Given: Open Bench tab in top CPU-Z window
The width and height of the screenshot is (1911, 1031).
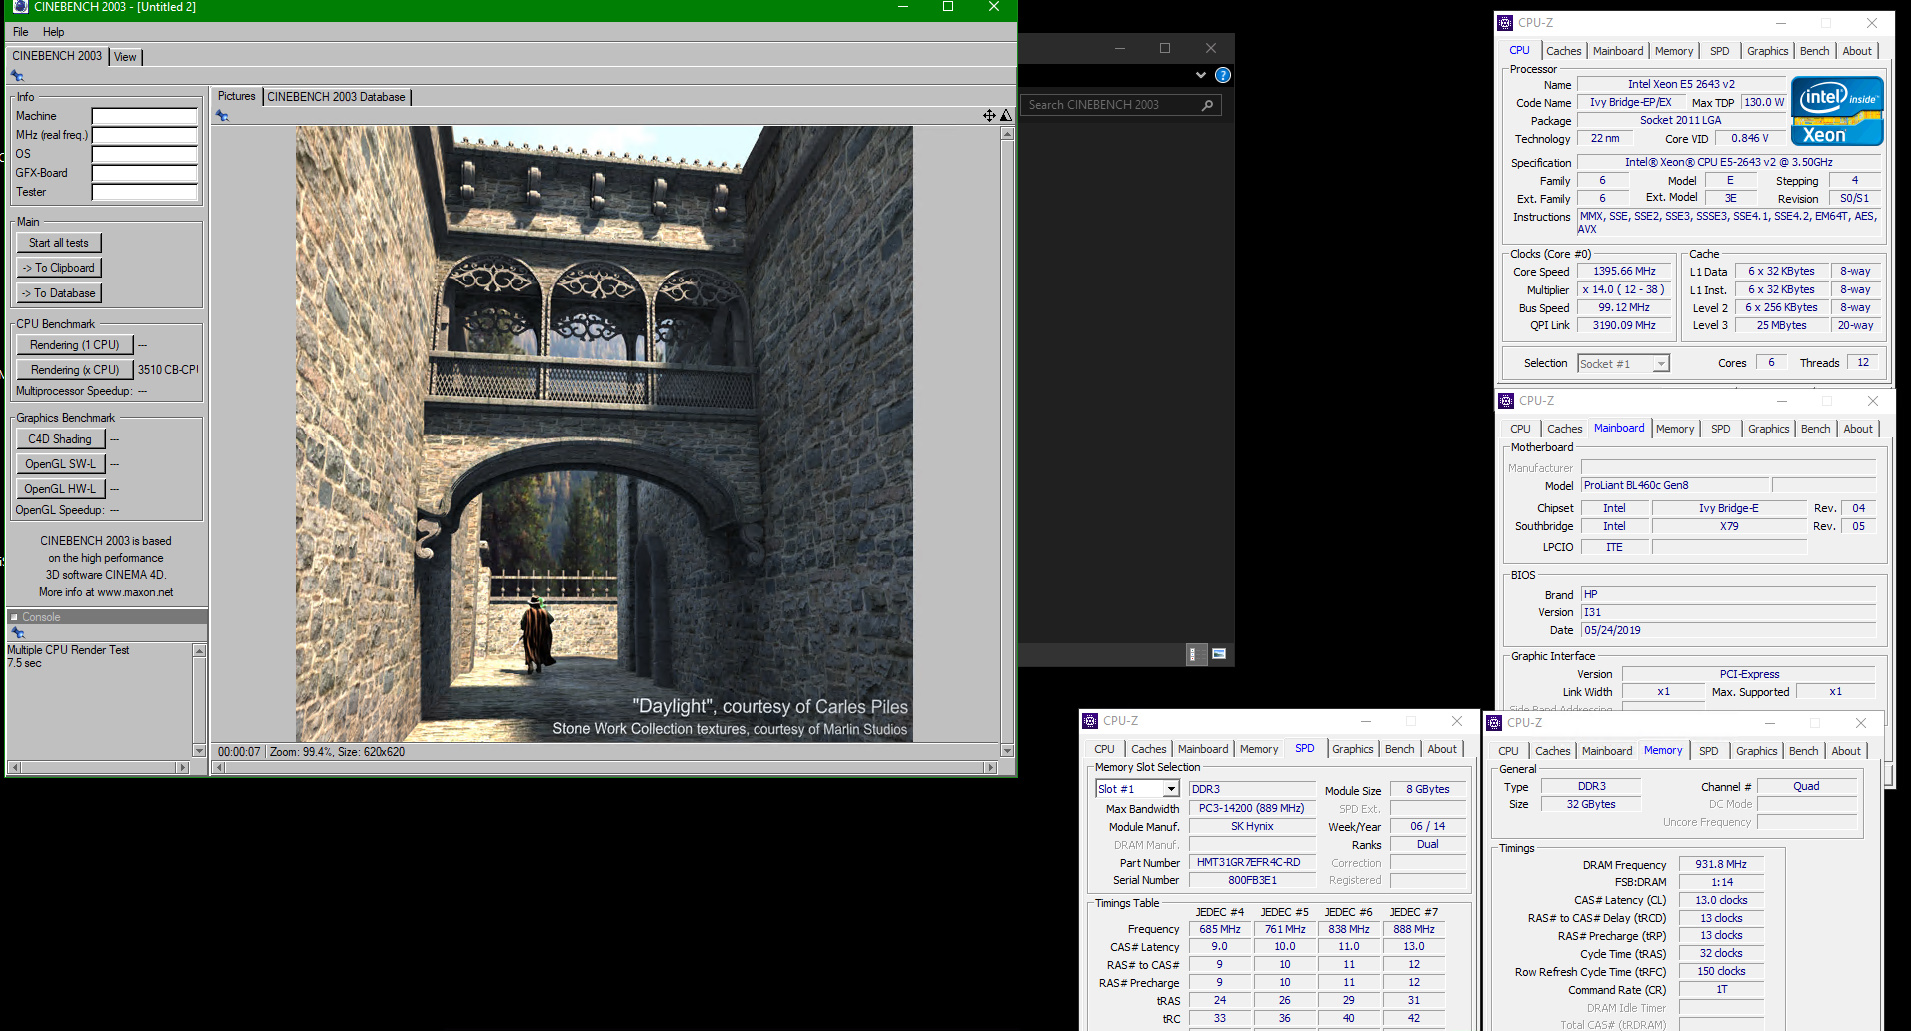Looking at the screenshot, I should [1814, 51].
